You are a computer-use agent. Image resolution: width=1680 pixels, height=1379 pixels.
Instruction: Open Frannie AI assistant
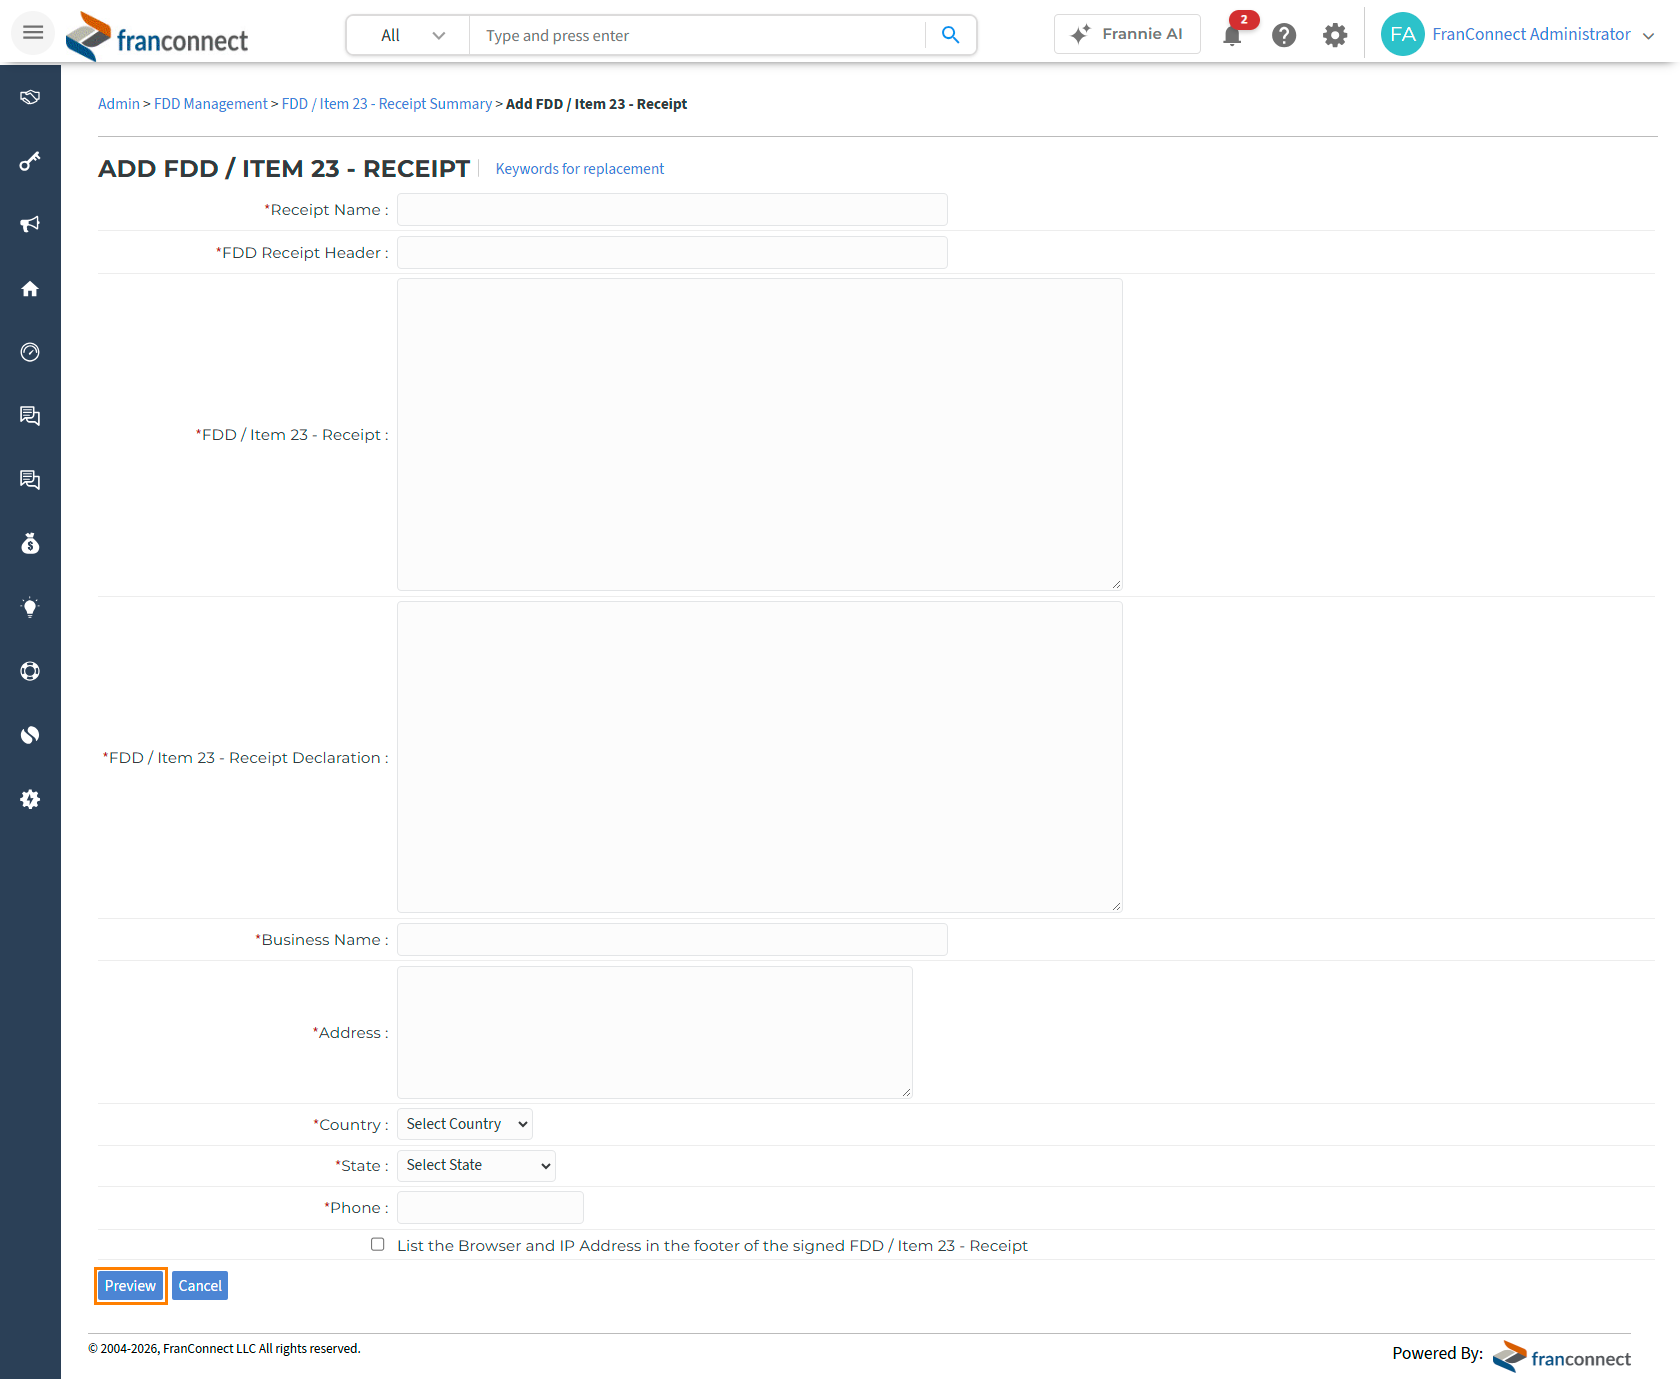coord(1127,34)
